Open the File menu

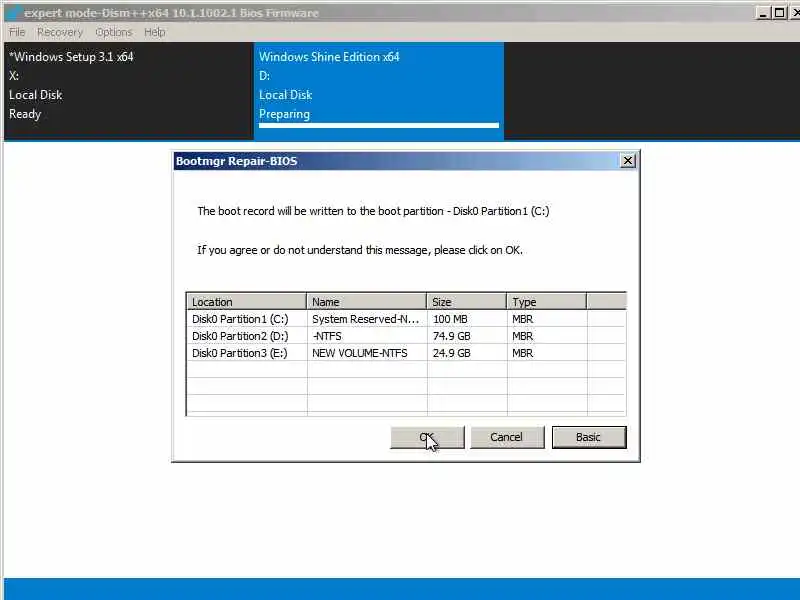pyautogui.click(x=17, y=32)
